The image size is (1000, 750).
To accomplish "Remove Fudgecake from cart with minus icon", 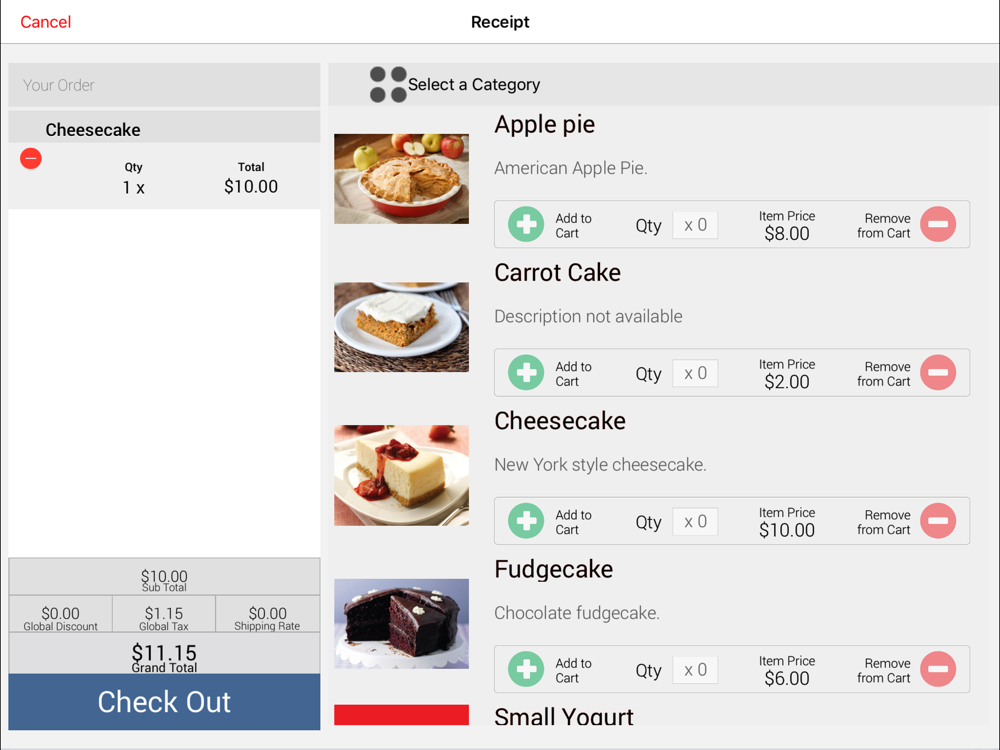I will (938, 669).
